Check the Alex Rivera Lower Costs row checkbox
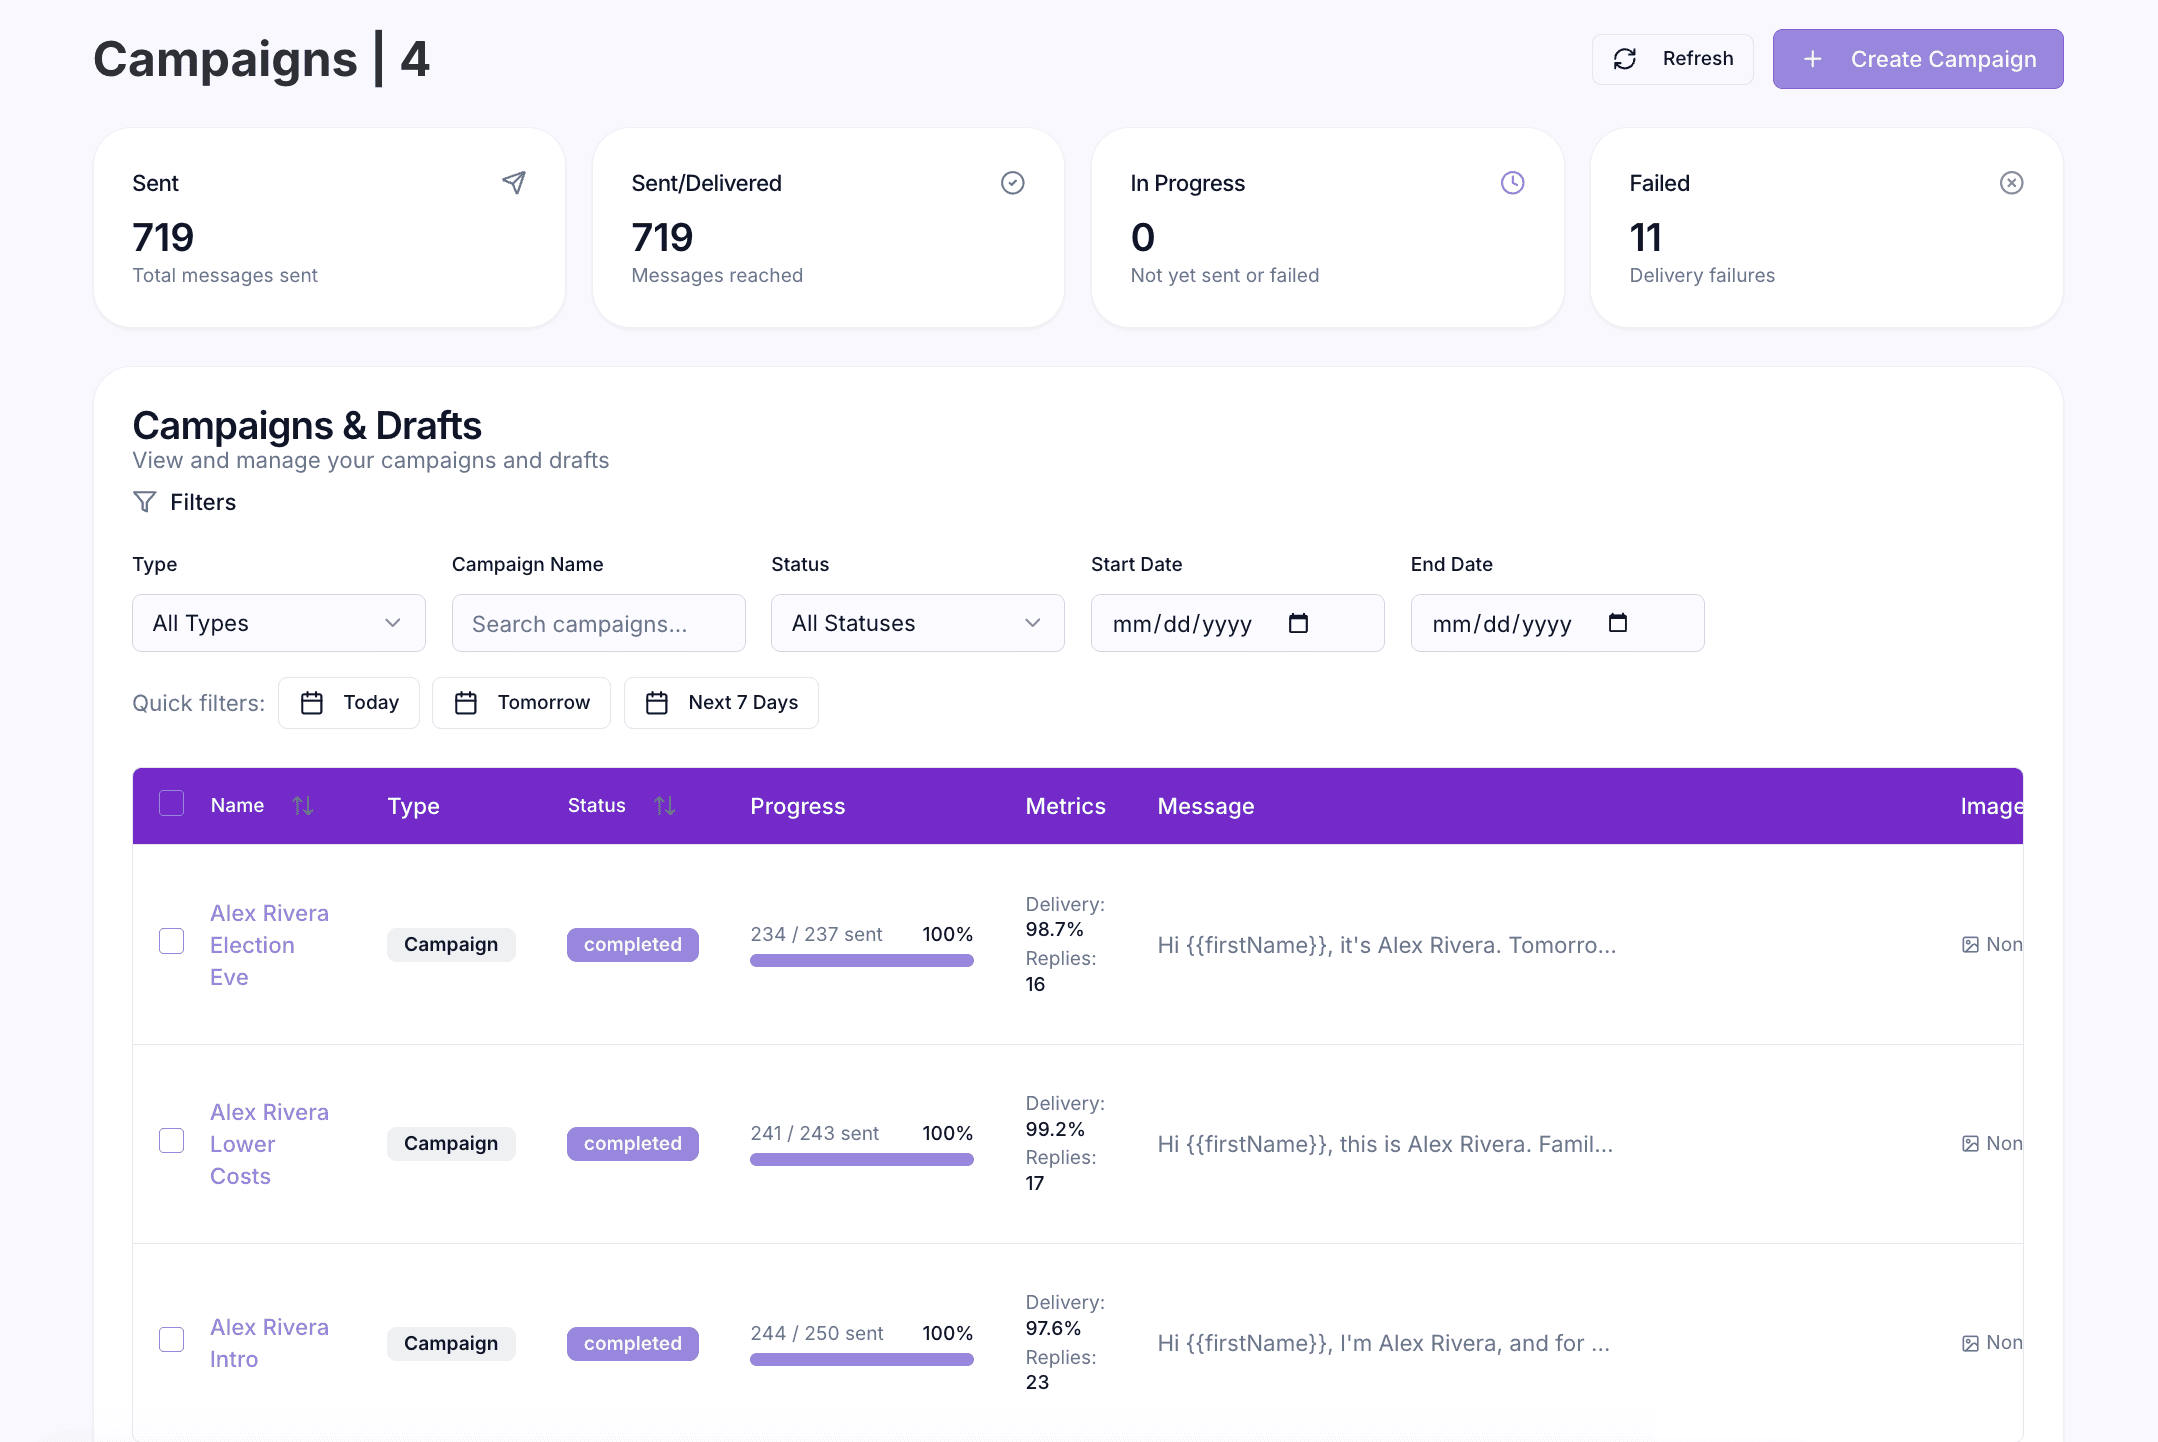 pyautogui.click(x=172, y=1141)
